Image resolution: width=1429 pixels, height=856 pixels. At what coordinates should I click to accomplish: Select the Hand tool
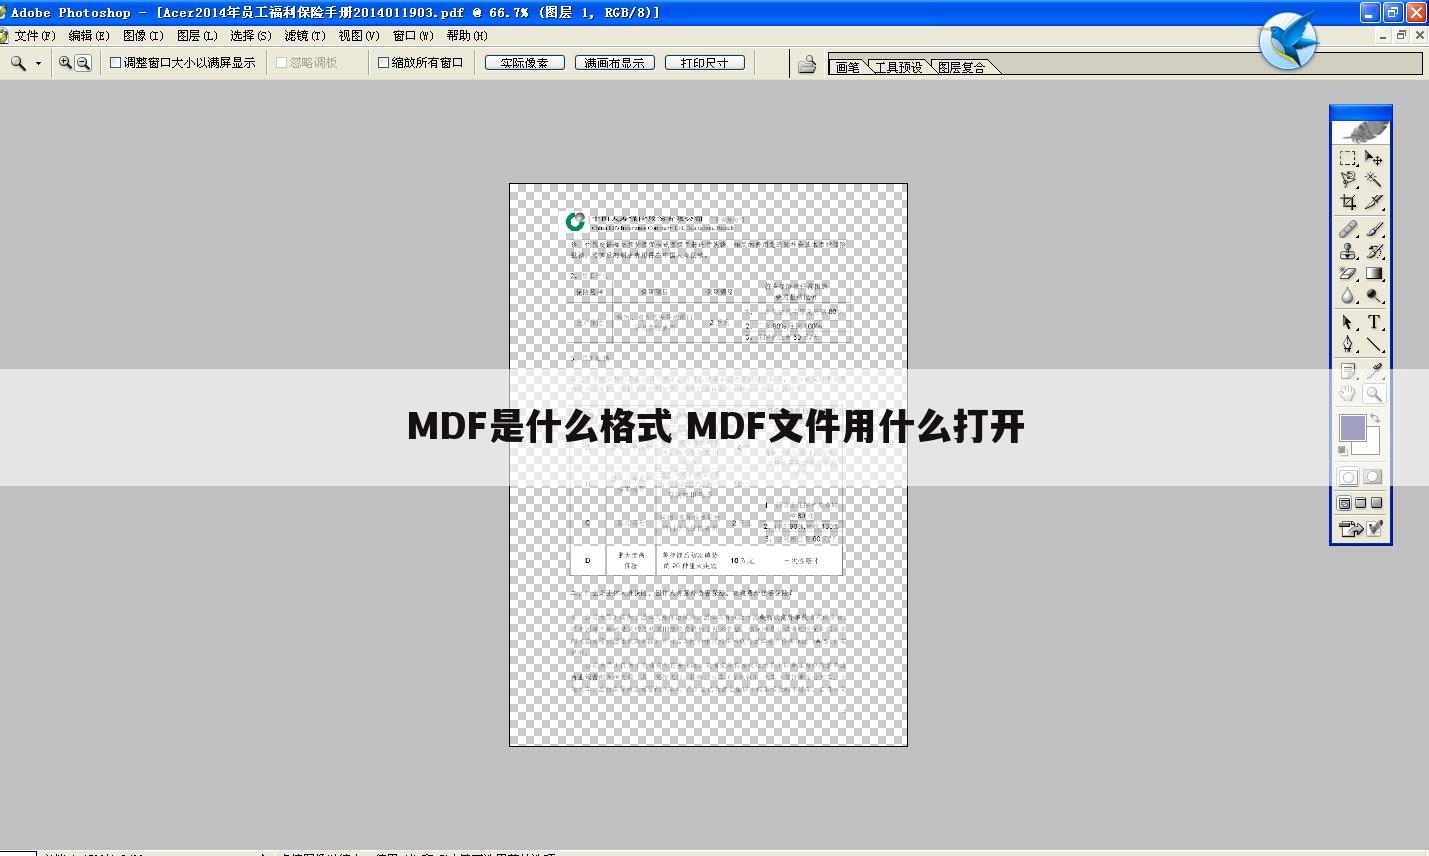click(1348, 393)
